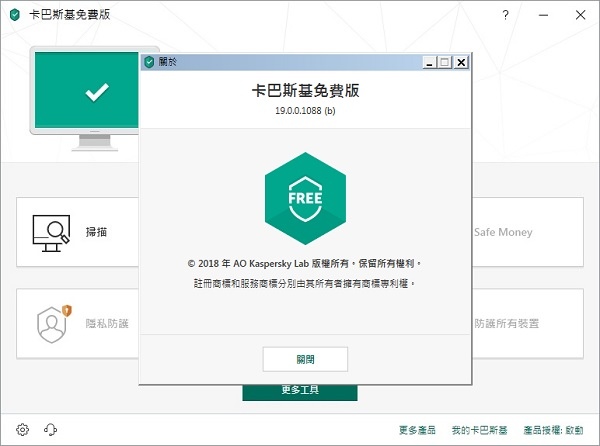Screen dimensions: 600x446
Task: Click the 產品授權: 啟動 link
Action: (x=553, y=430)
